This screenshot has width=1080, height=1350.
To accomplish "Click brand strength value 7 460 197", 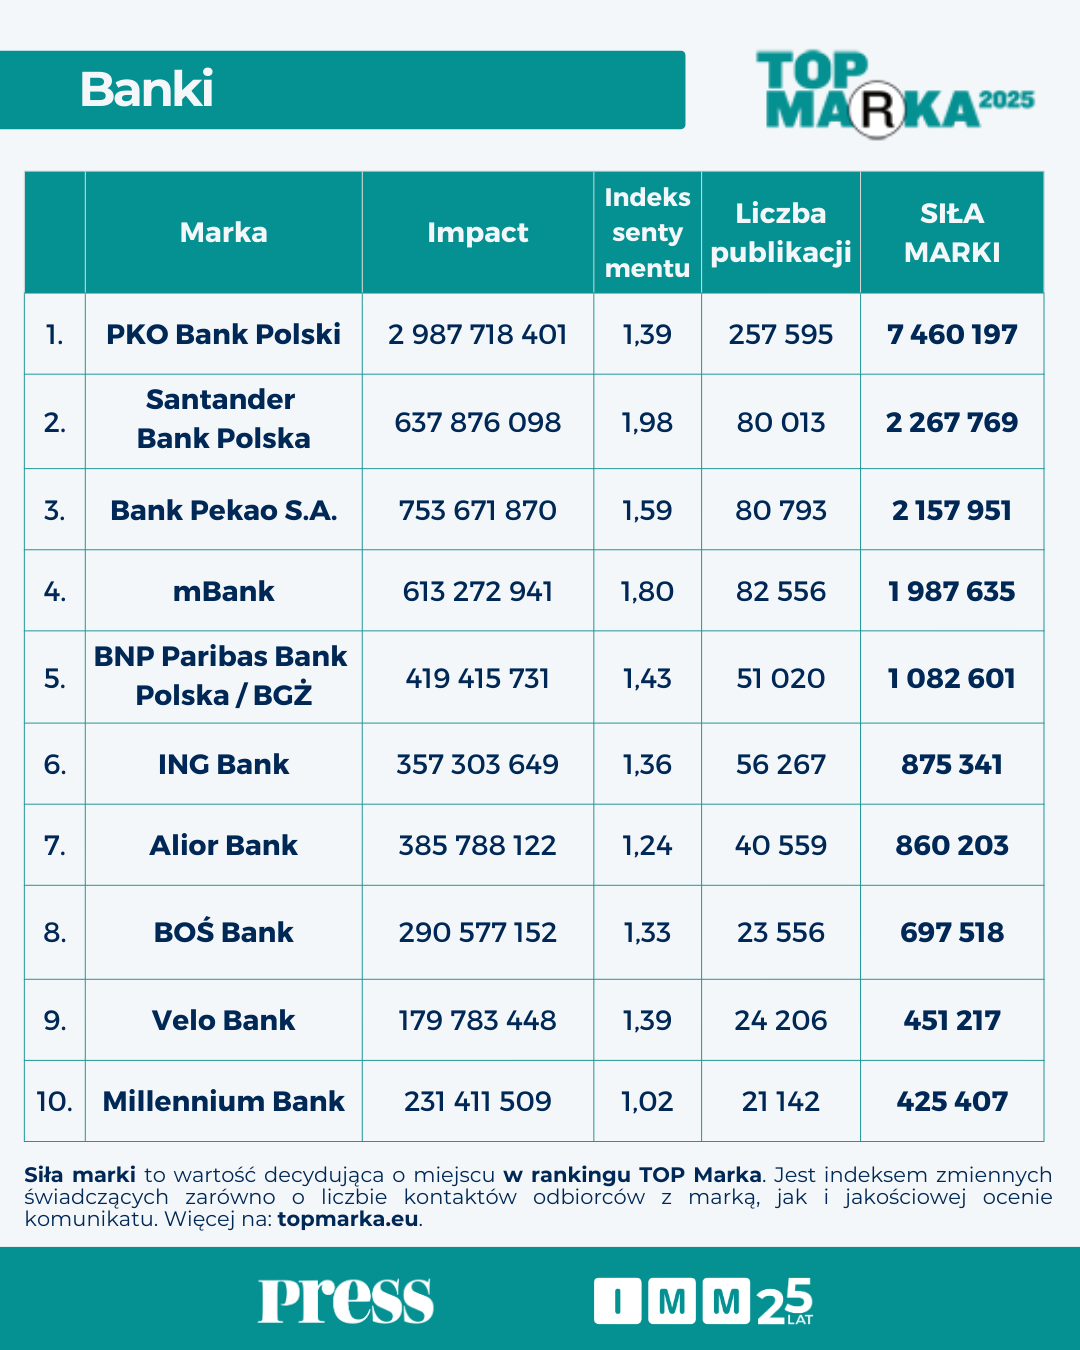I will pos(952,334).
